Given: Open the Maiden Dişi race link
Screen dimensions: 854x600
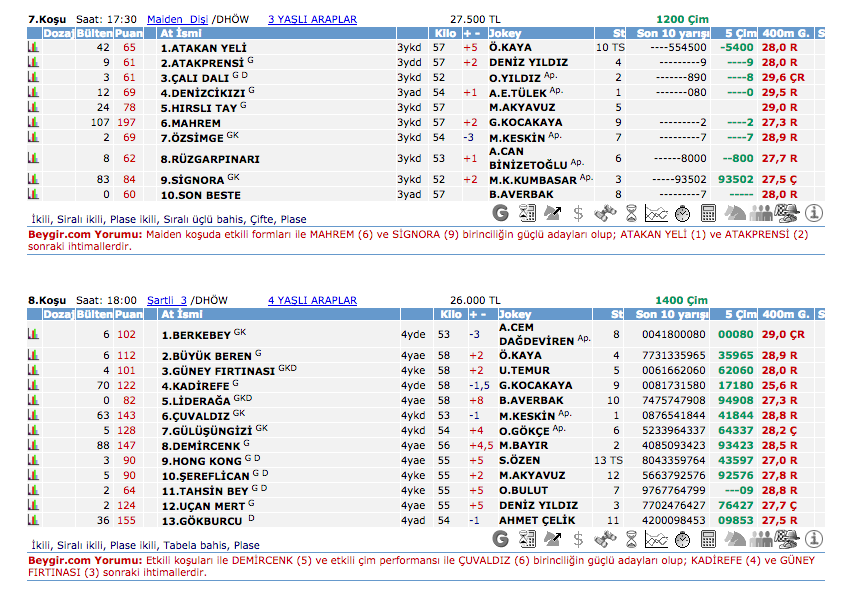Looking at the screenshot, I should tap(179, 19).
